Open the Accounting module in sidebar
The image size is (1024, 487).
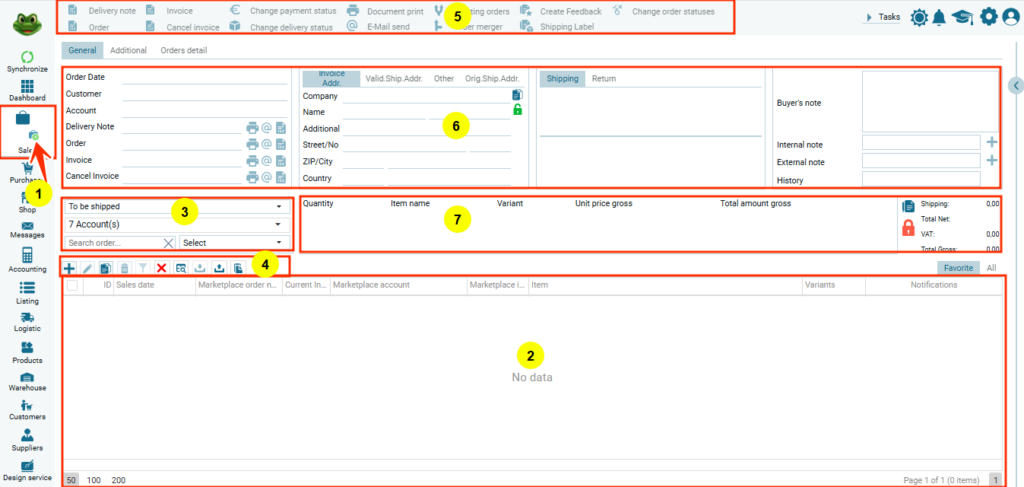27,256
